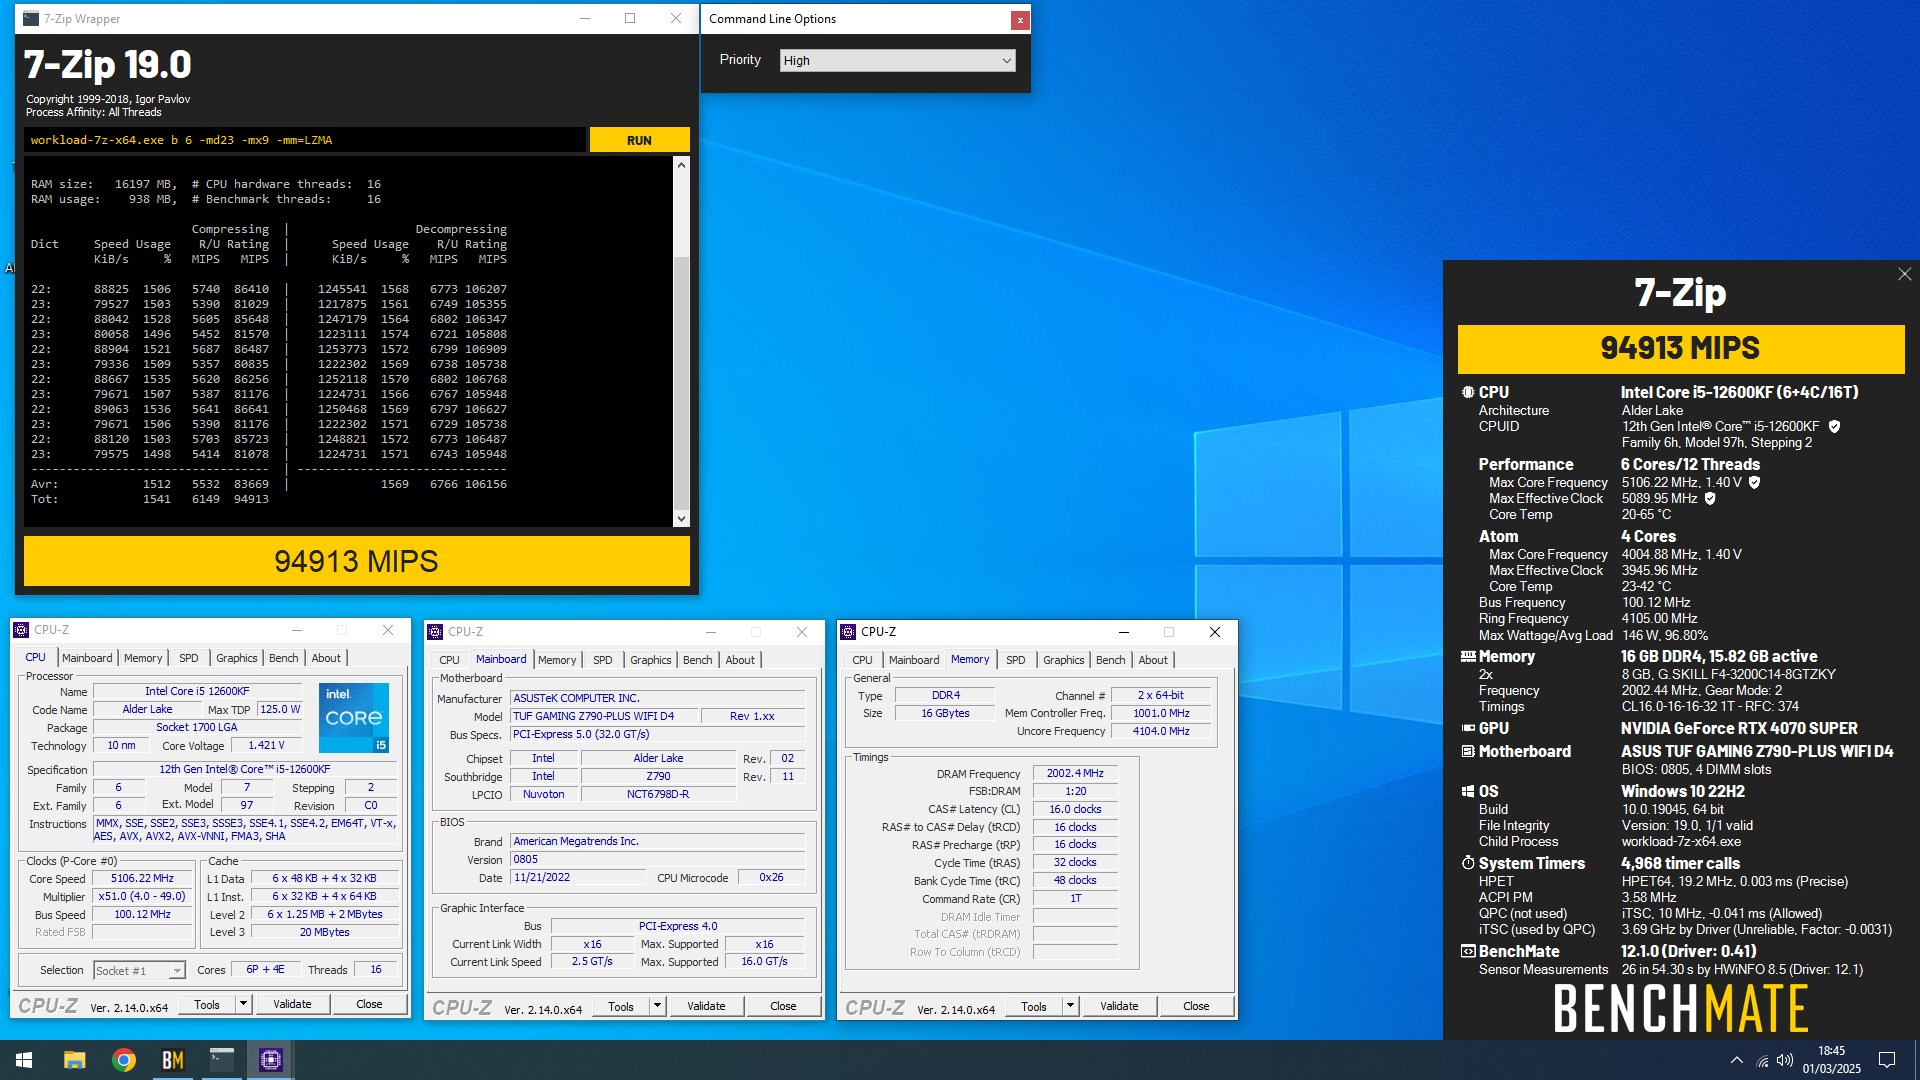Click verified shield next to Max Effective Clock

[x=1710, y=499]
